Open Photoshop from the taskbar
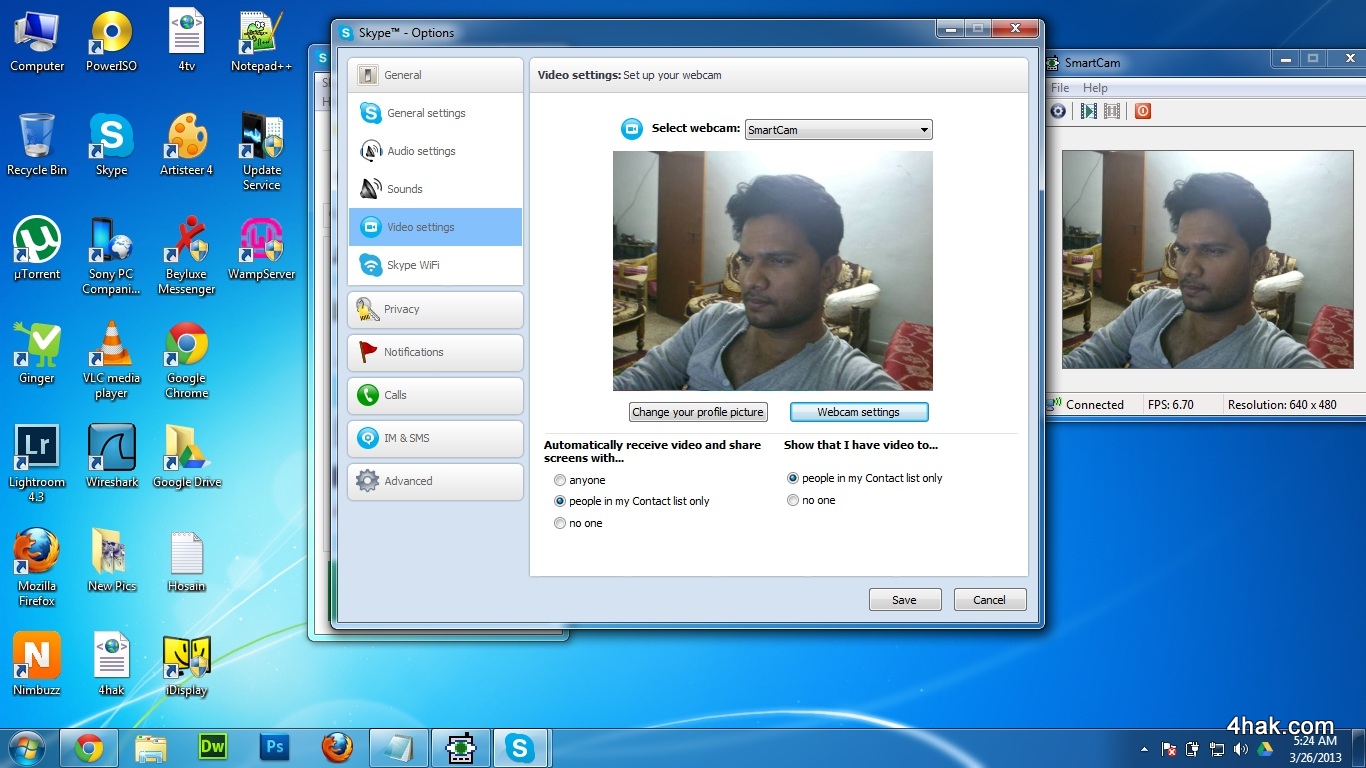Image resolution: width=1366 pixels, height=768 pixels. 274,747
